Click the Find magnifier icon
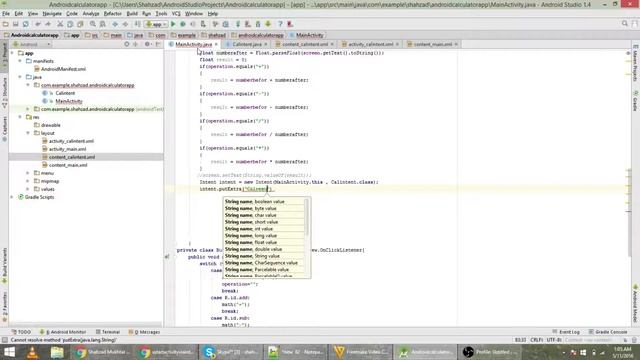 [93, 24]
